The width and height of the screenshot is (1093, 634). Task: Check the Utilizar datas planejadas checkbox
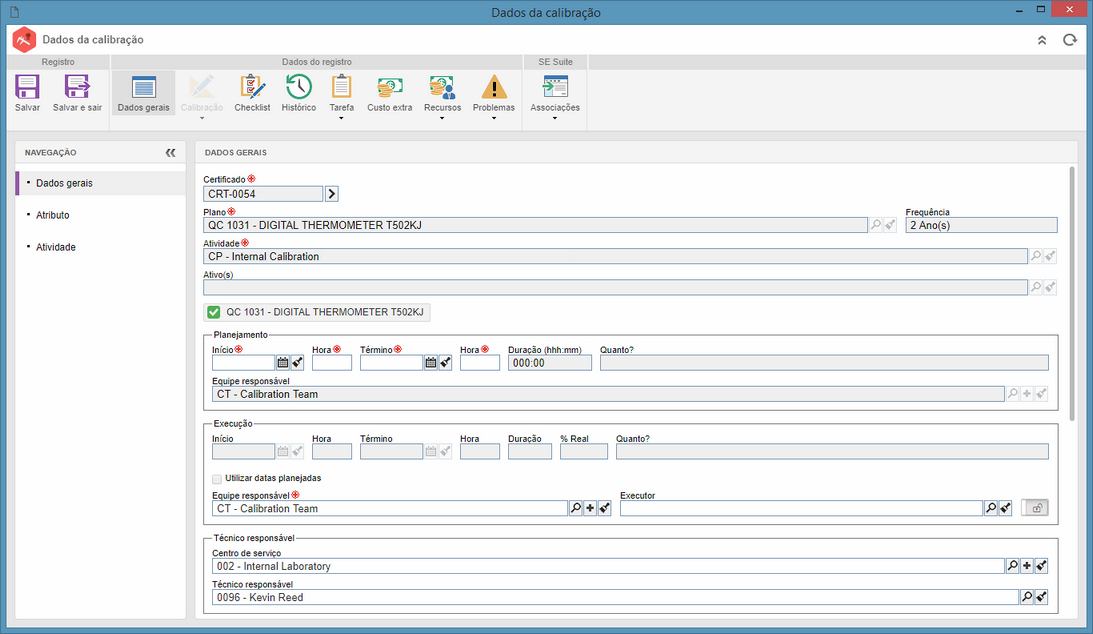point(217,479)
